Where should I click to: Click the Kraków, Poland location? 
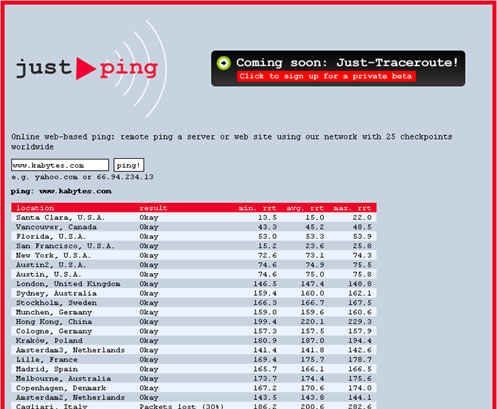click(x=49, y=341)
